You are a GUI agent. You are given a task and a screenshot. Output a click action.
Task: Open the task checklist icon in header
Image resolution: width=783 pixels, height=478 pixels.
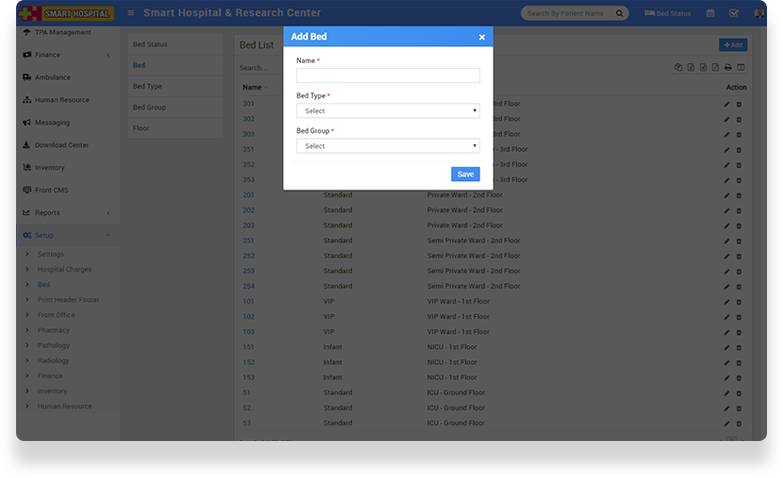tap(734, 14)
